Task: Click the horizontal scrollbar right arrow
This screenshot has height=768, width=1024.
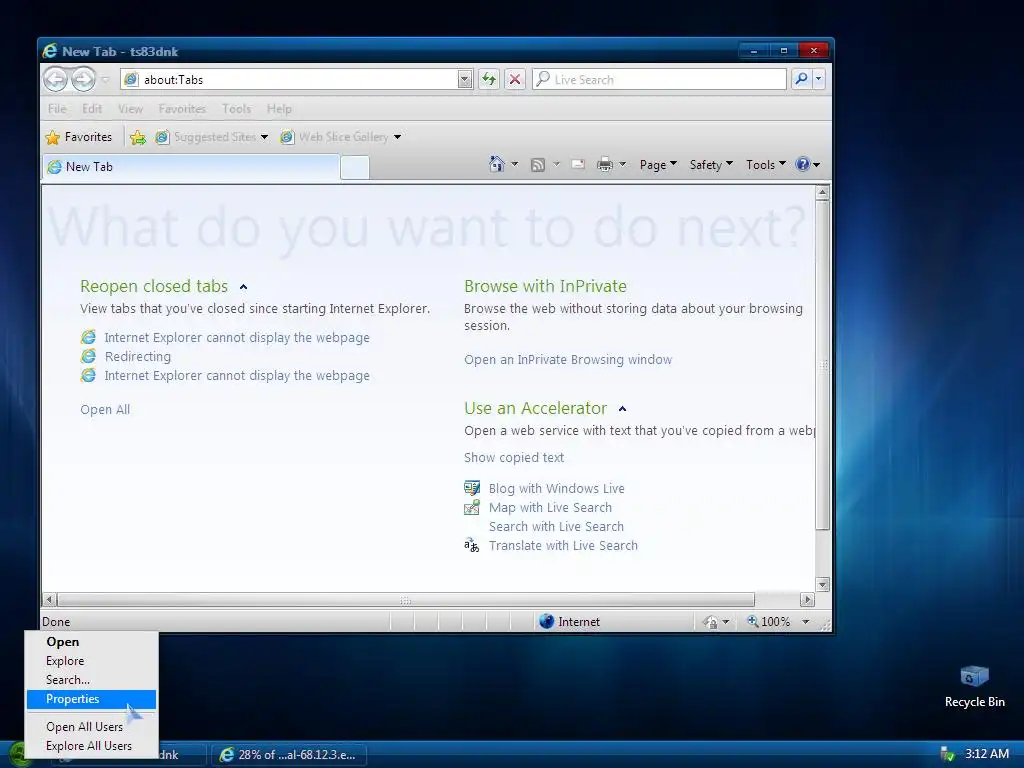Action: [807, 600]
